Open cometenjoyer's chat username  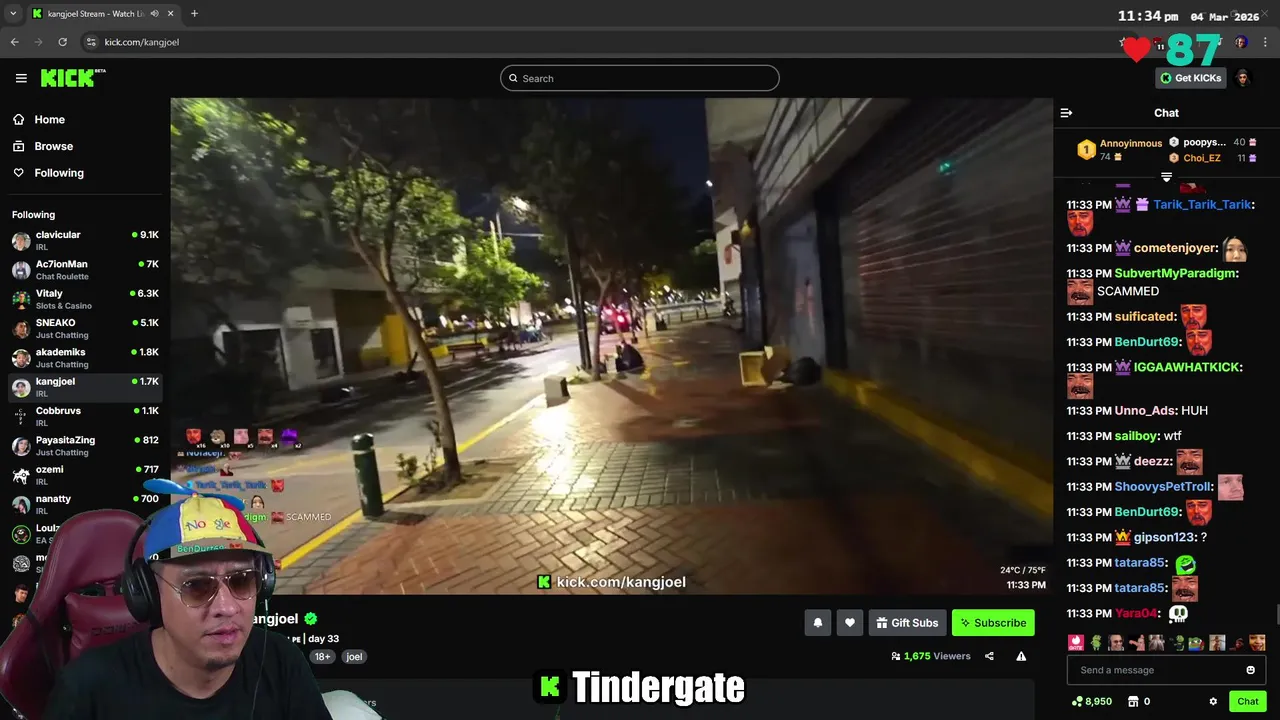pyautogui.click(x=1175, y=248)
